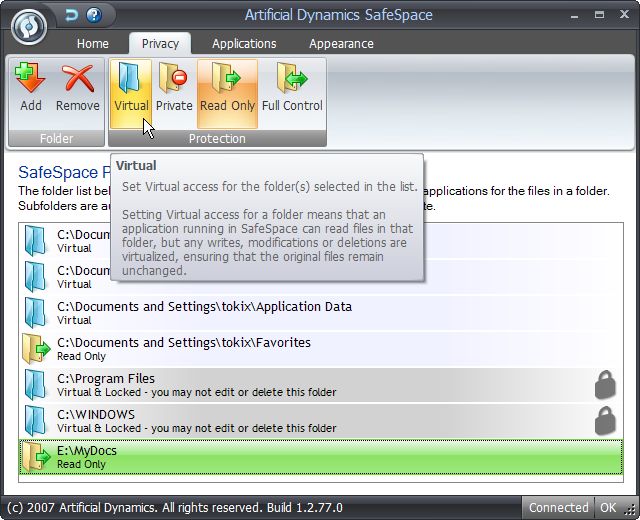640x520 pixels.
Task: Set Private protection on the folder
Action: pos(174,94)
